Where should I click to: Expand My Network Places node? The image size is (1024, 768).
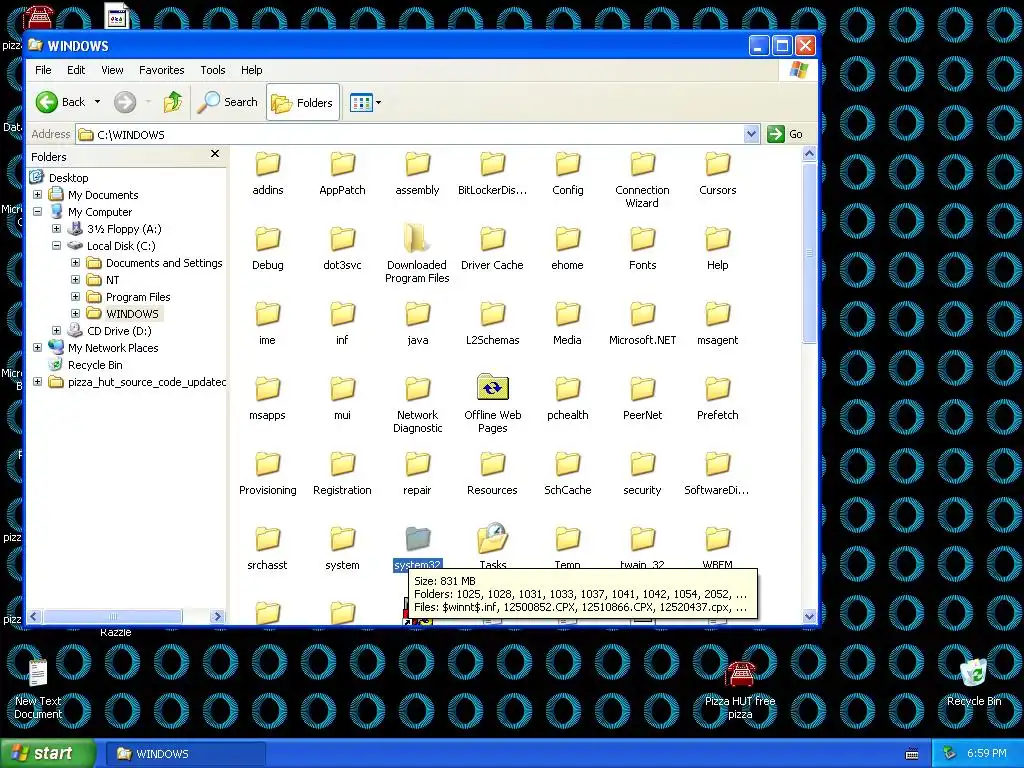(x=37, y=347)
